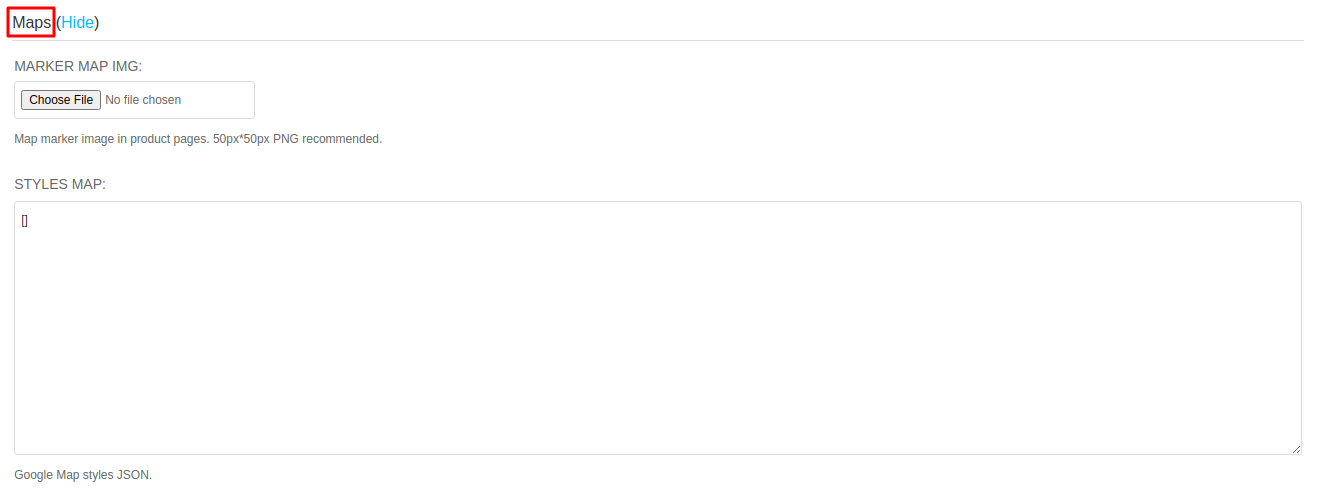Screen dimensions: 1326x498
Task: Click the Choose File button
Action: (x=61, y=100)
